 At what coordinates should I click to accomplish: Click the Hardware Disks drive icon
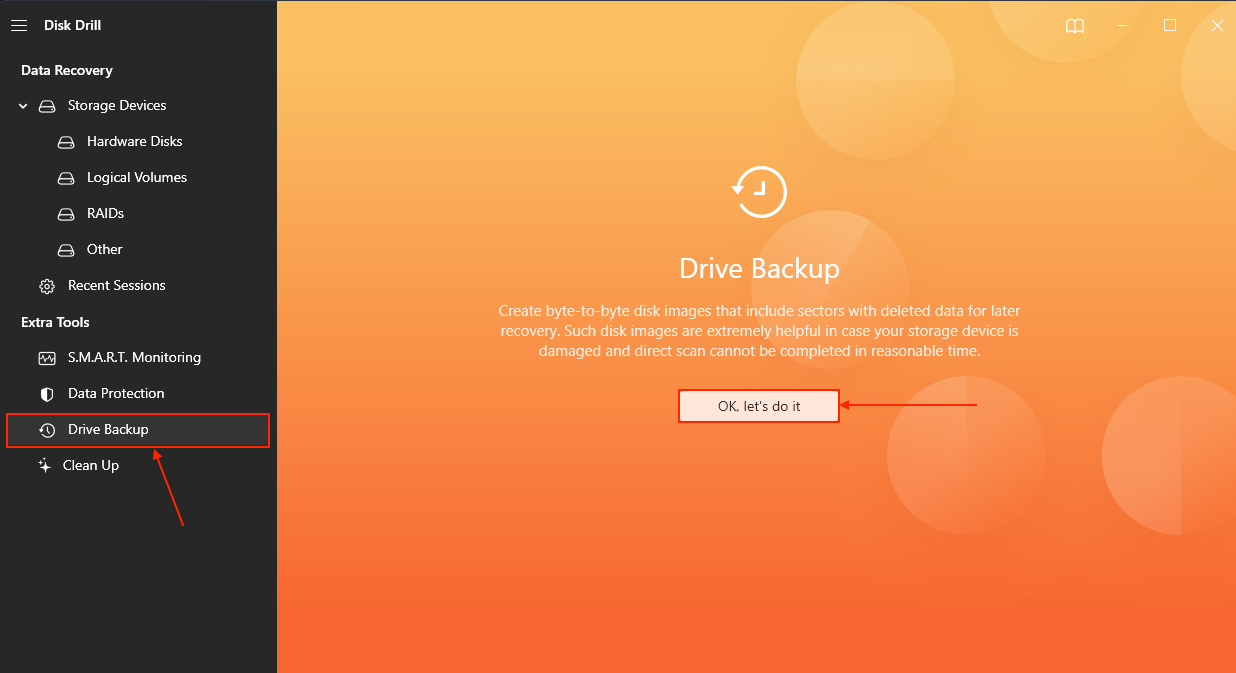tap(66, 142)
